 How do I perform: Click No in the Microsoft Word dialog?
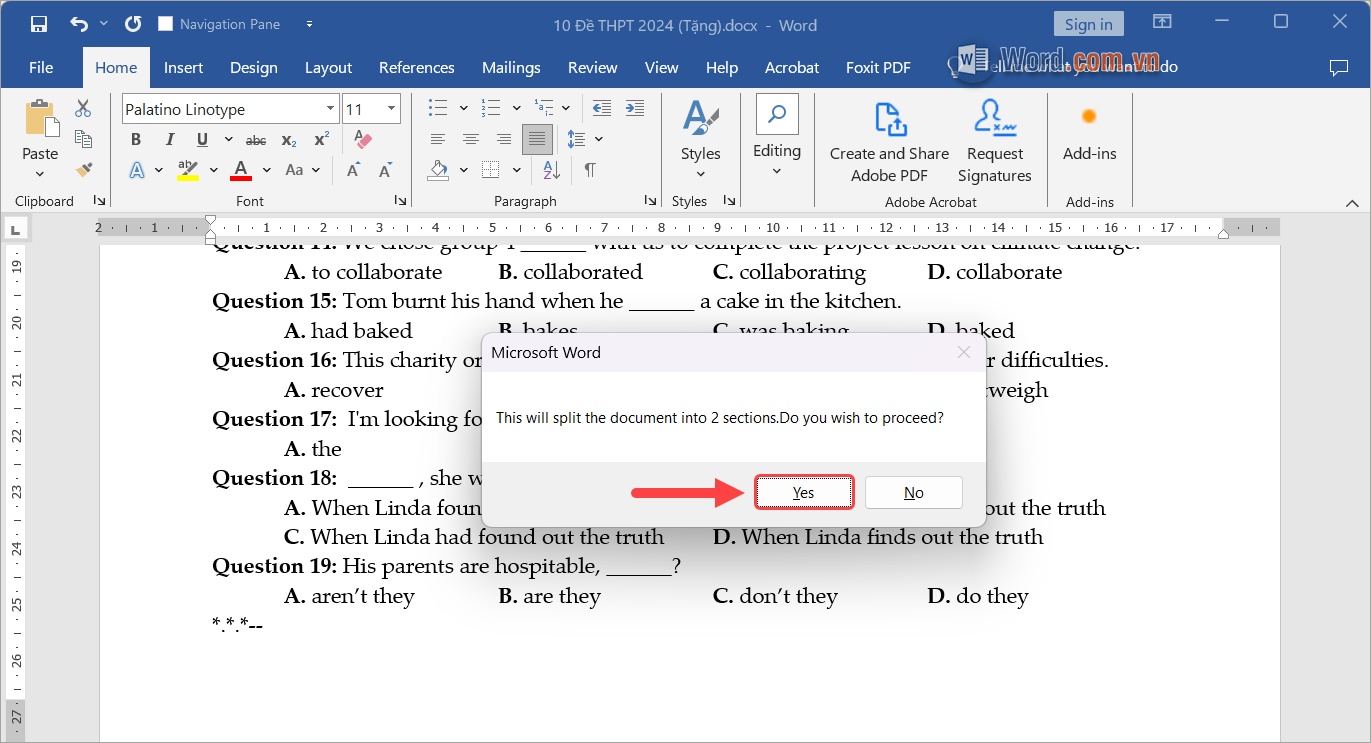(913, 492)
